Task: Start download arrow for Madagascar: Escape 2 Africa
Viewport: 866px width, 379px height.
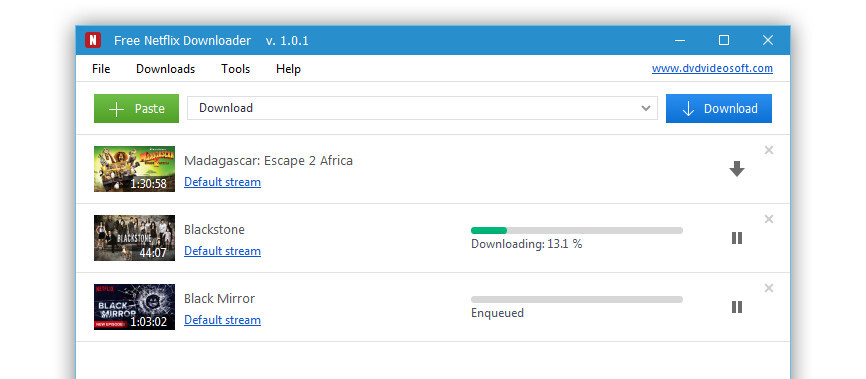Action: (737, 169)
